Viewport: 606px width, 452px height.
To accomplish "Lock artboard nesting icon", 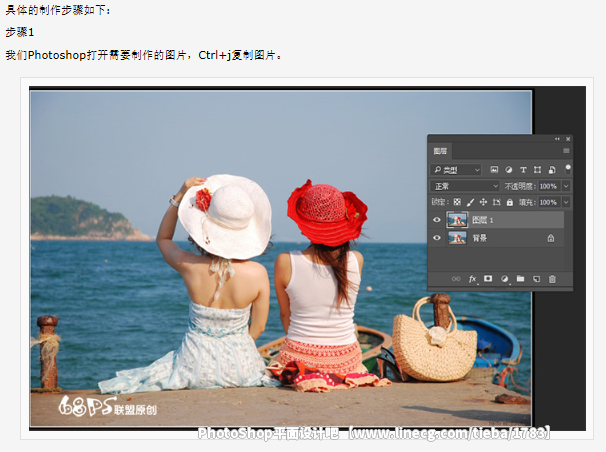I will [497, 202].
